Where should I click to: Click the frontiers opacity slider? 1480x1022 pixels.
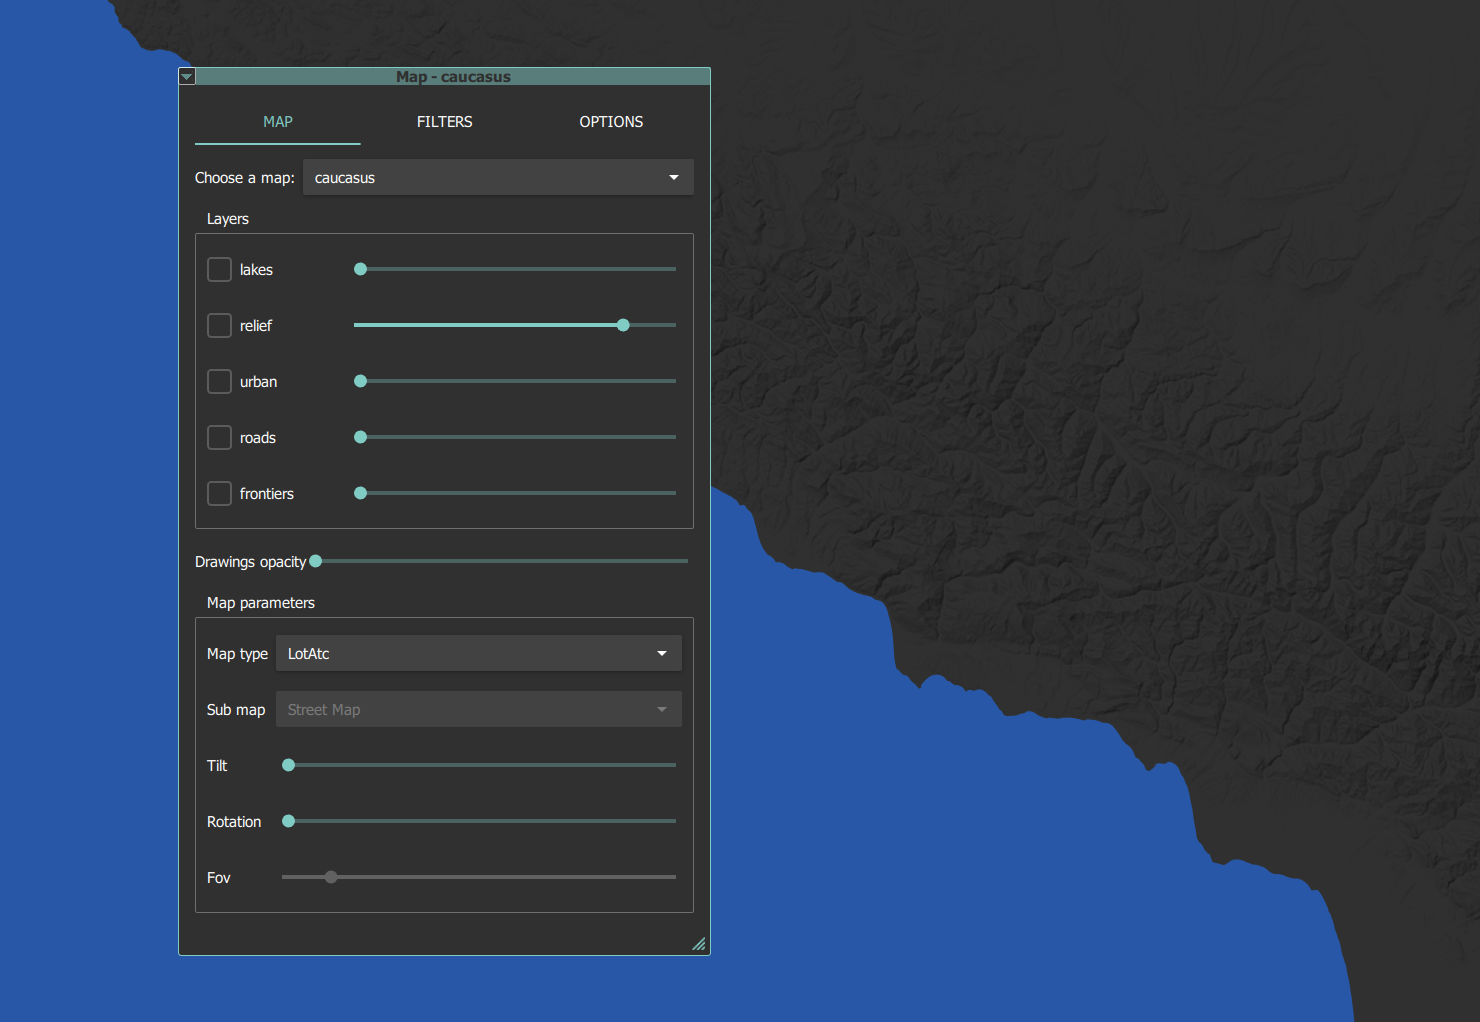(515, 493)
